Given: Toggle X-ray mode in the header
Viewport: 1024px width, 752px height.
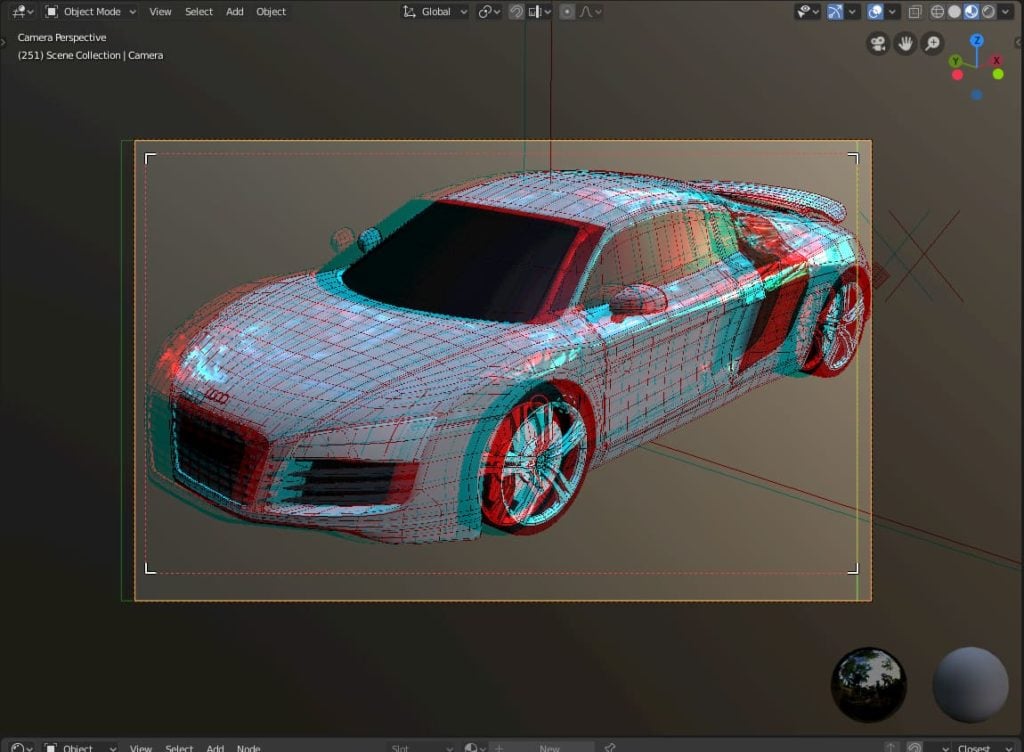Looking at the screenshot, I should tap(914, 12).
